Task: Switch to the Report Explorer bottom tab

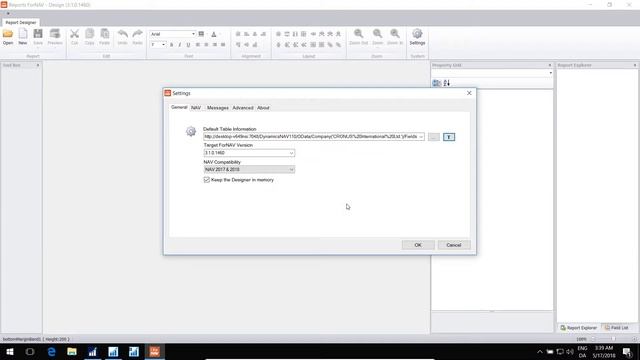Action: pos(578,328)
